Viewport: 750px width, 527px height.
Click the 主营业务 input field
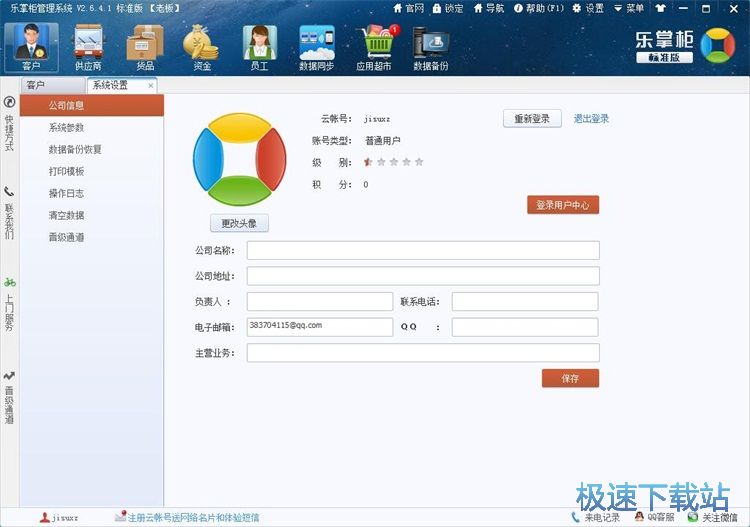423,353
